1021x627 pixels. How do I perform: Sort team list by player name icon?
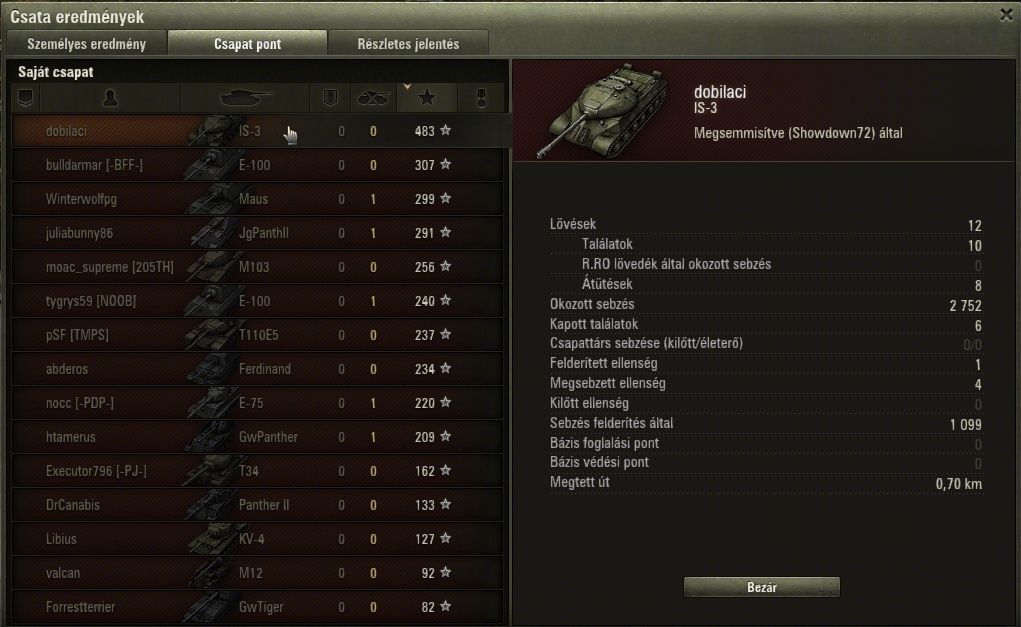(x=111, y=98)
